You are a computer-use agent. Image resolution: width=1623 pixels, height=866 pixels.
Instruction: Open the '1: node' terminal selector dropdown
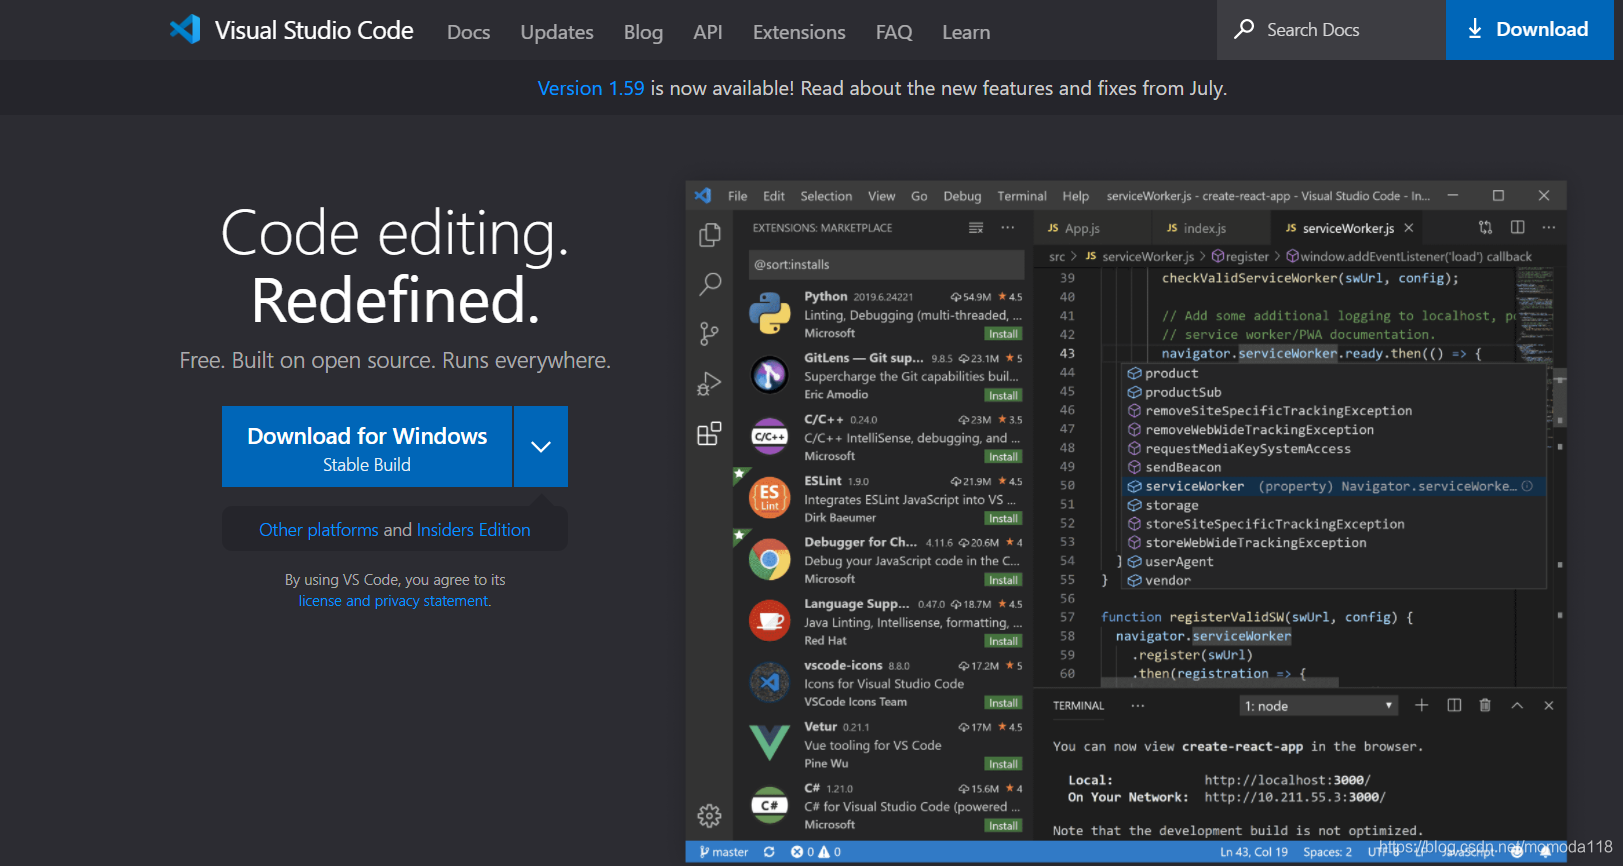[1318, 706]
